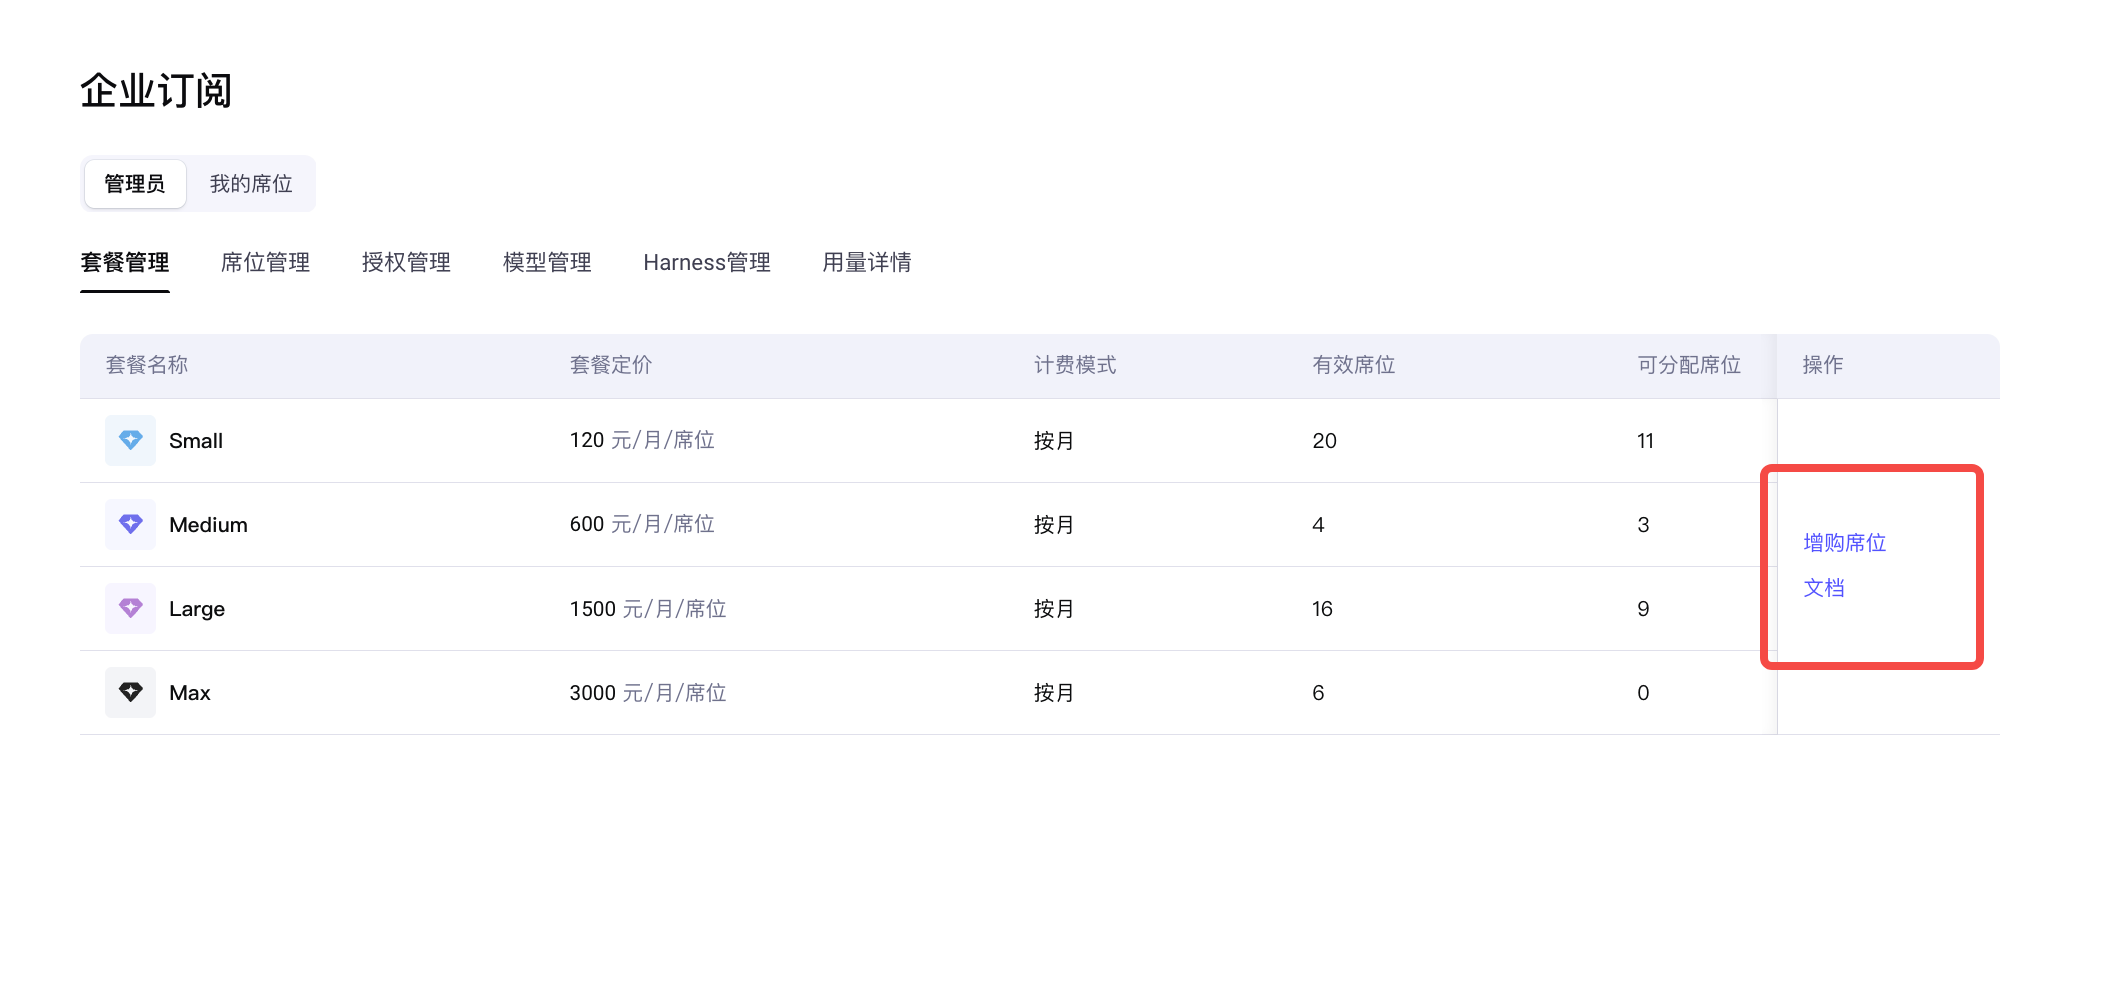Click 按月 in the Medium row
Screen dimensions: 2114x984
1054,525
